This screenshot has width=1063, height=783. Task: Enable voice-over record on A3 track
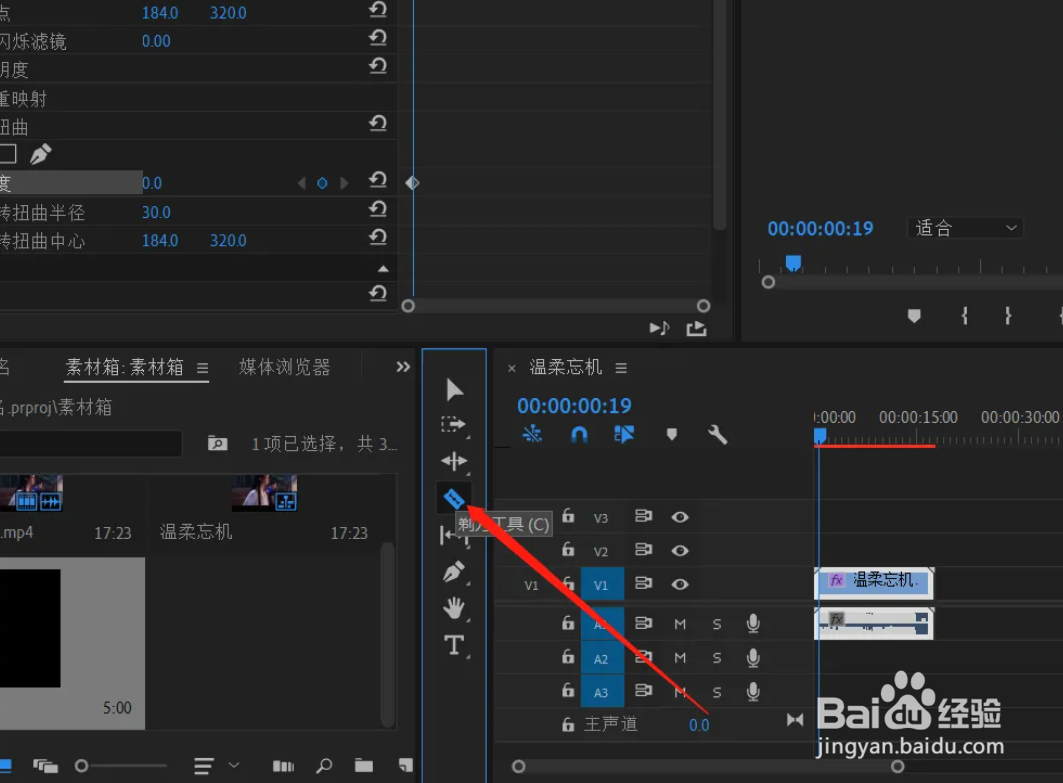(x=753, y=691)
